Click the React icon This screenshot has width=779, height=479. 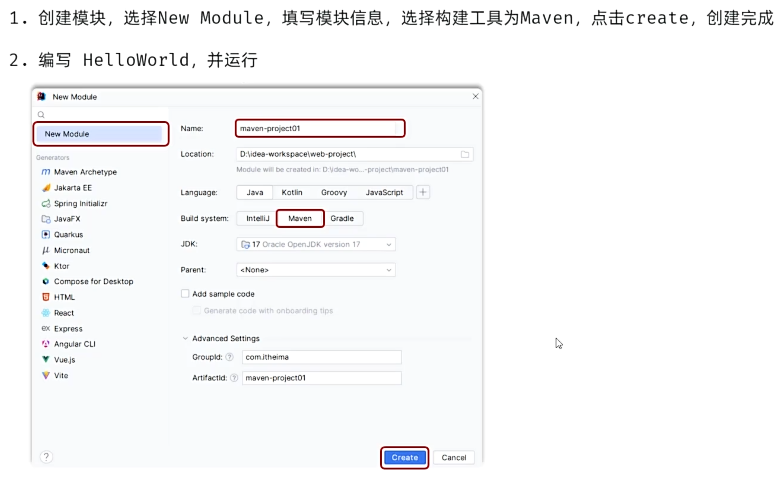click(x=46, y=313)
